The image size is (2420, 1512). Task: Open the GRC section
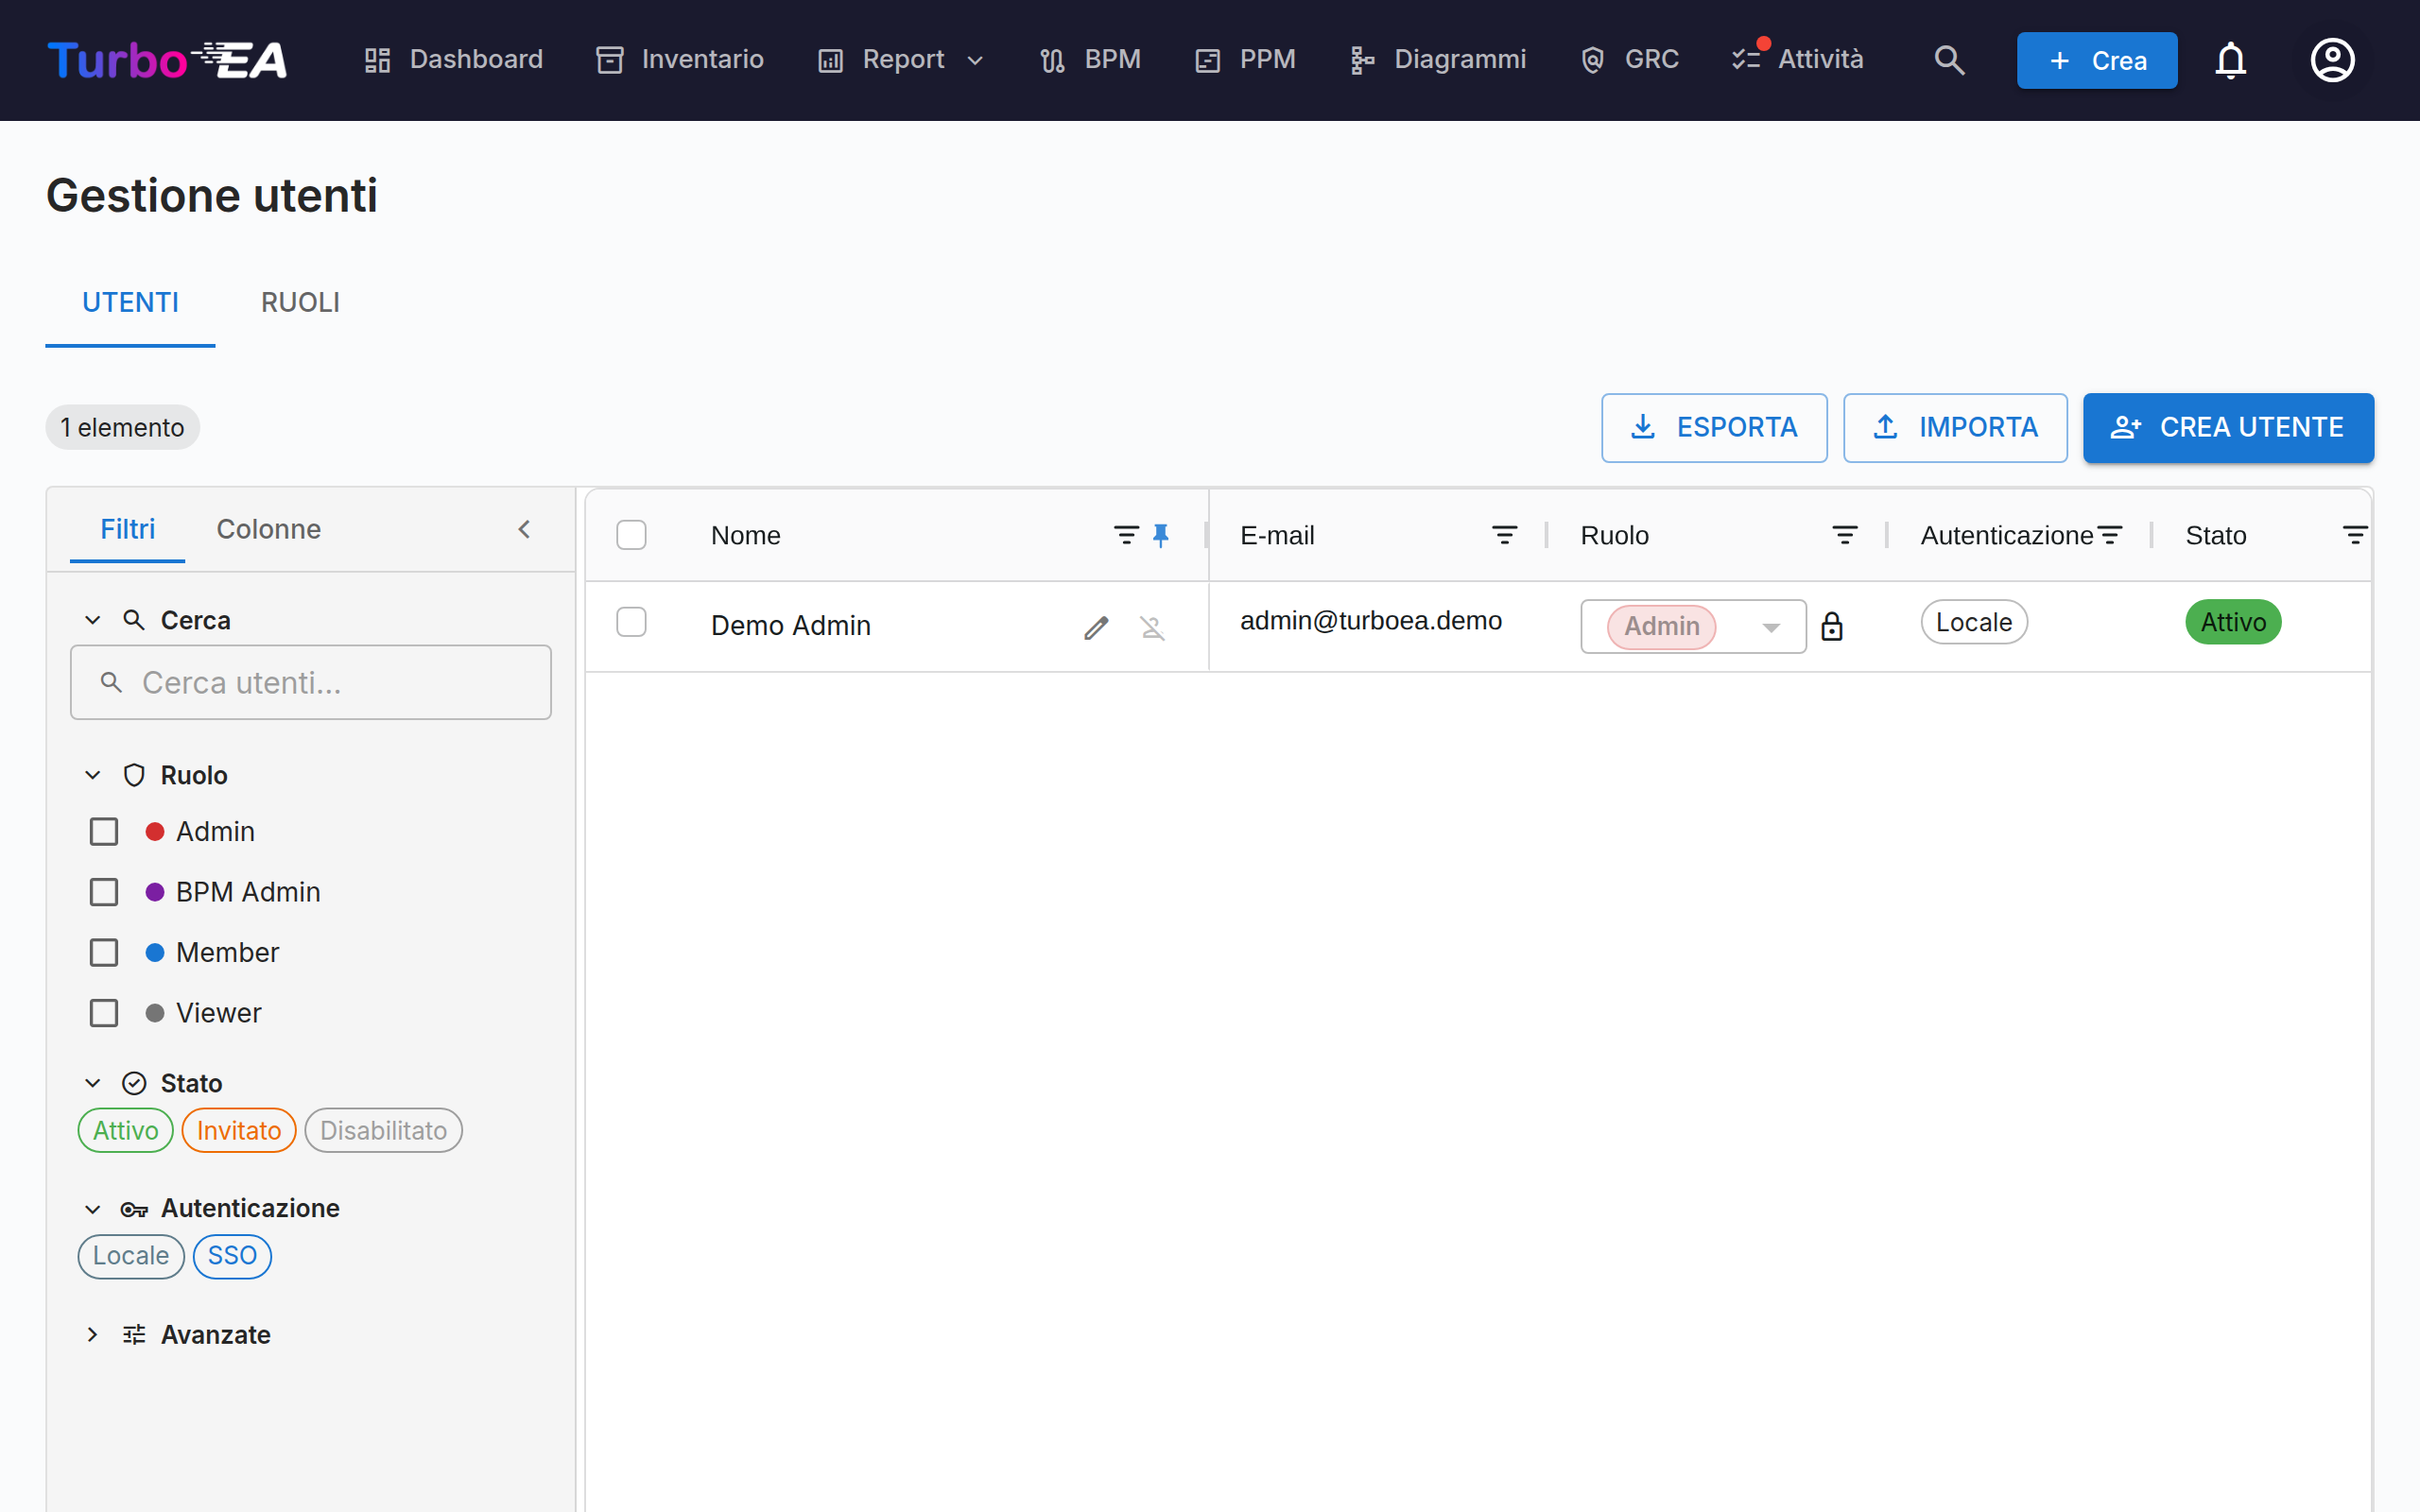[1629, 60]
